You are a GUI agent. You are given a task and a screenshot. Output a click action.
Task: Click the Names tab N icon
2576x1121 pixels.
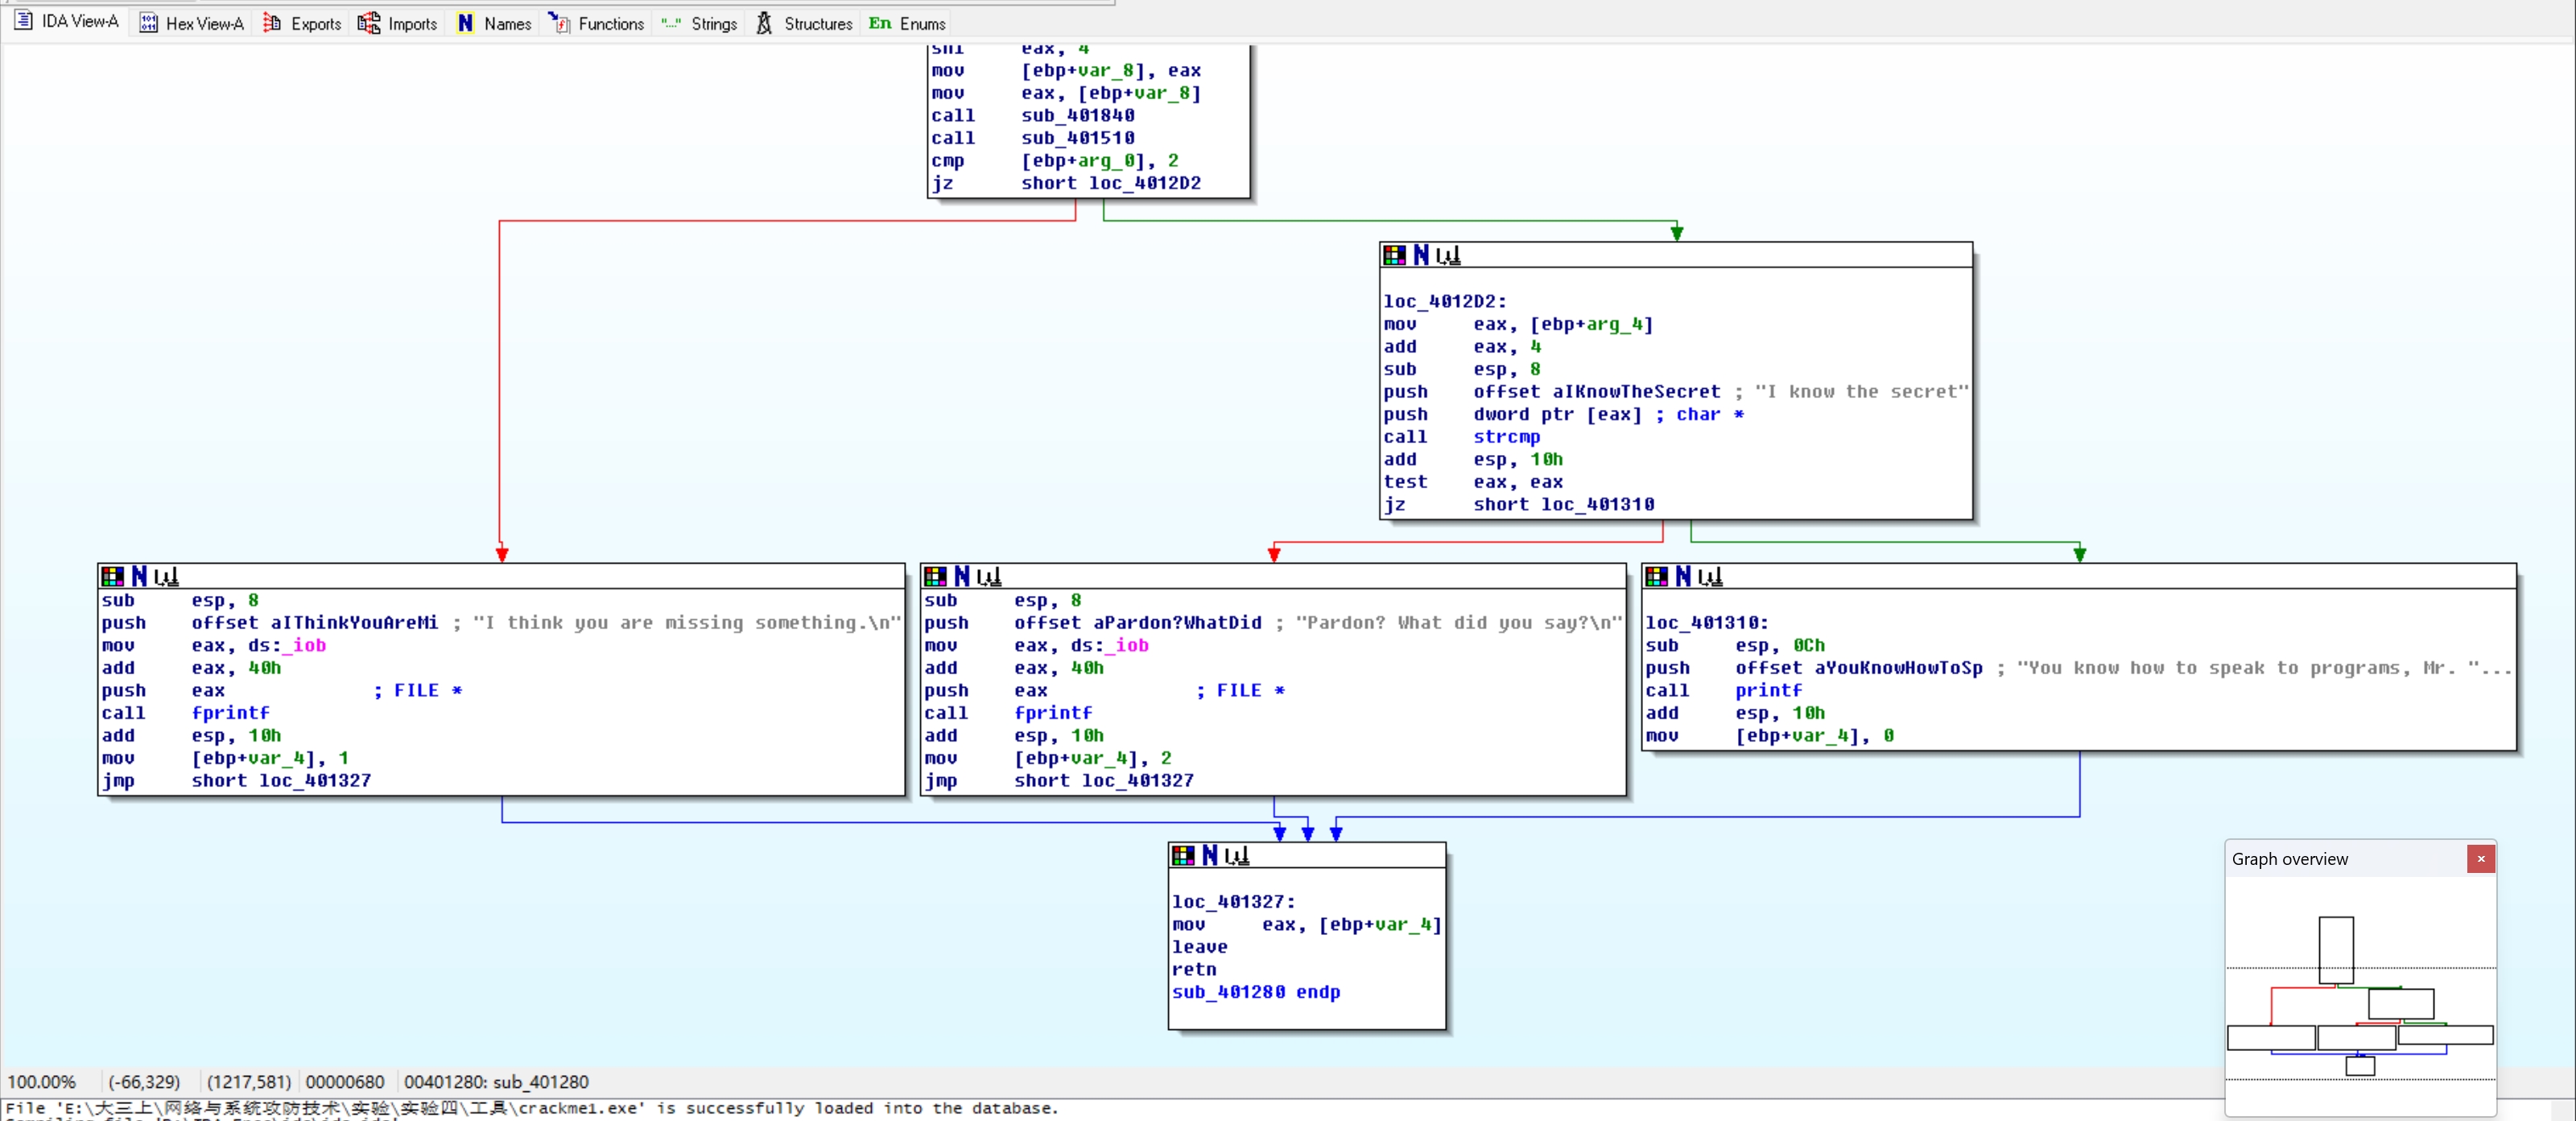coord(465,23)
